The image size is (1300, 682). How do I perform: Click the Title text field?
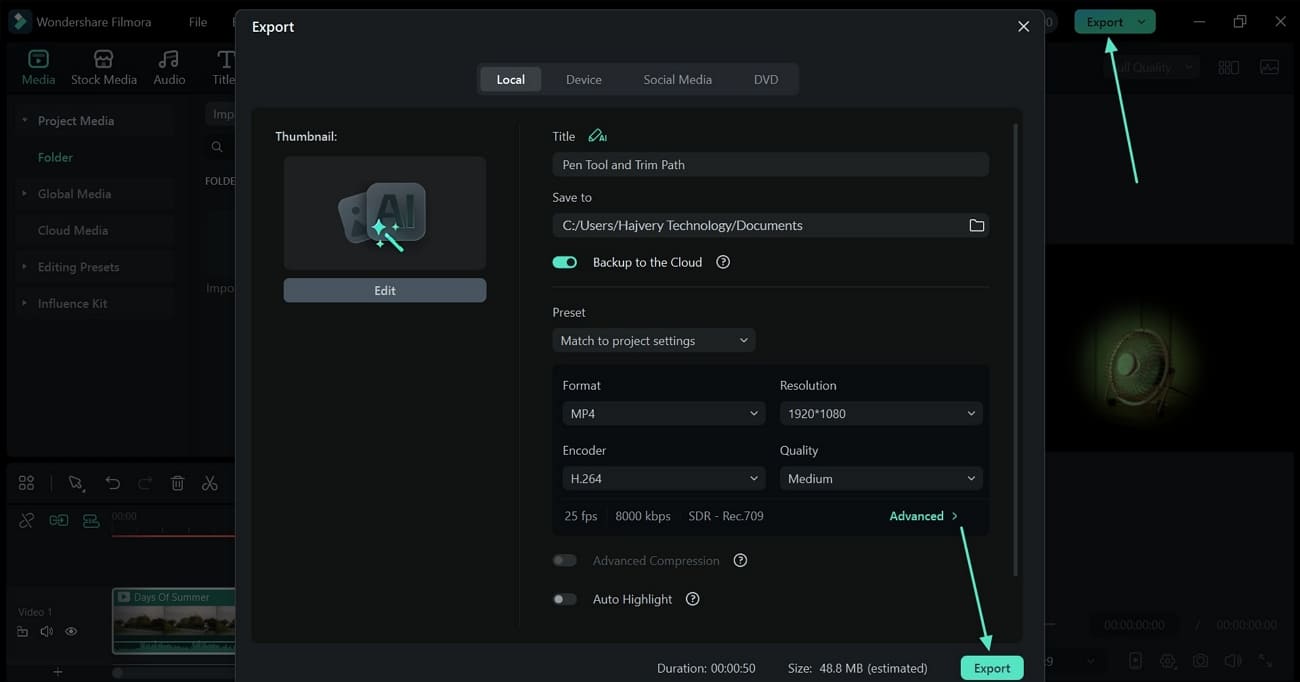(x=770, y=165)
